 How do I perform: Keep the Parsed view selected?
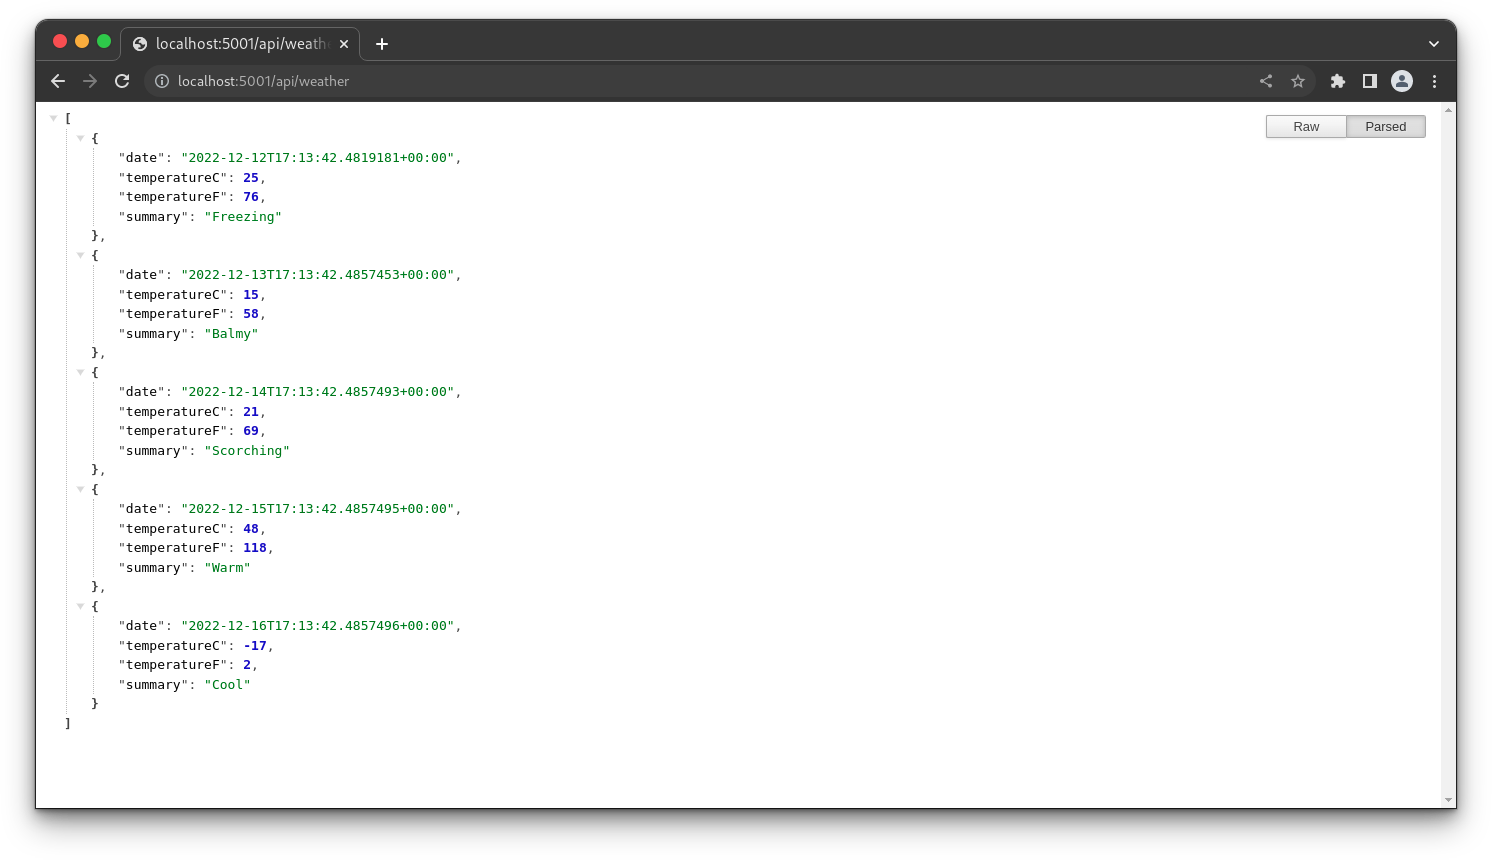[1386, 126]
